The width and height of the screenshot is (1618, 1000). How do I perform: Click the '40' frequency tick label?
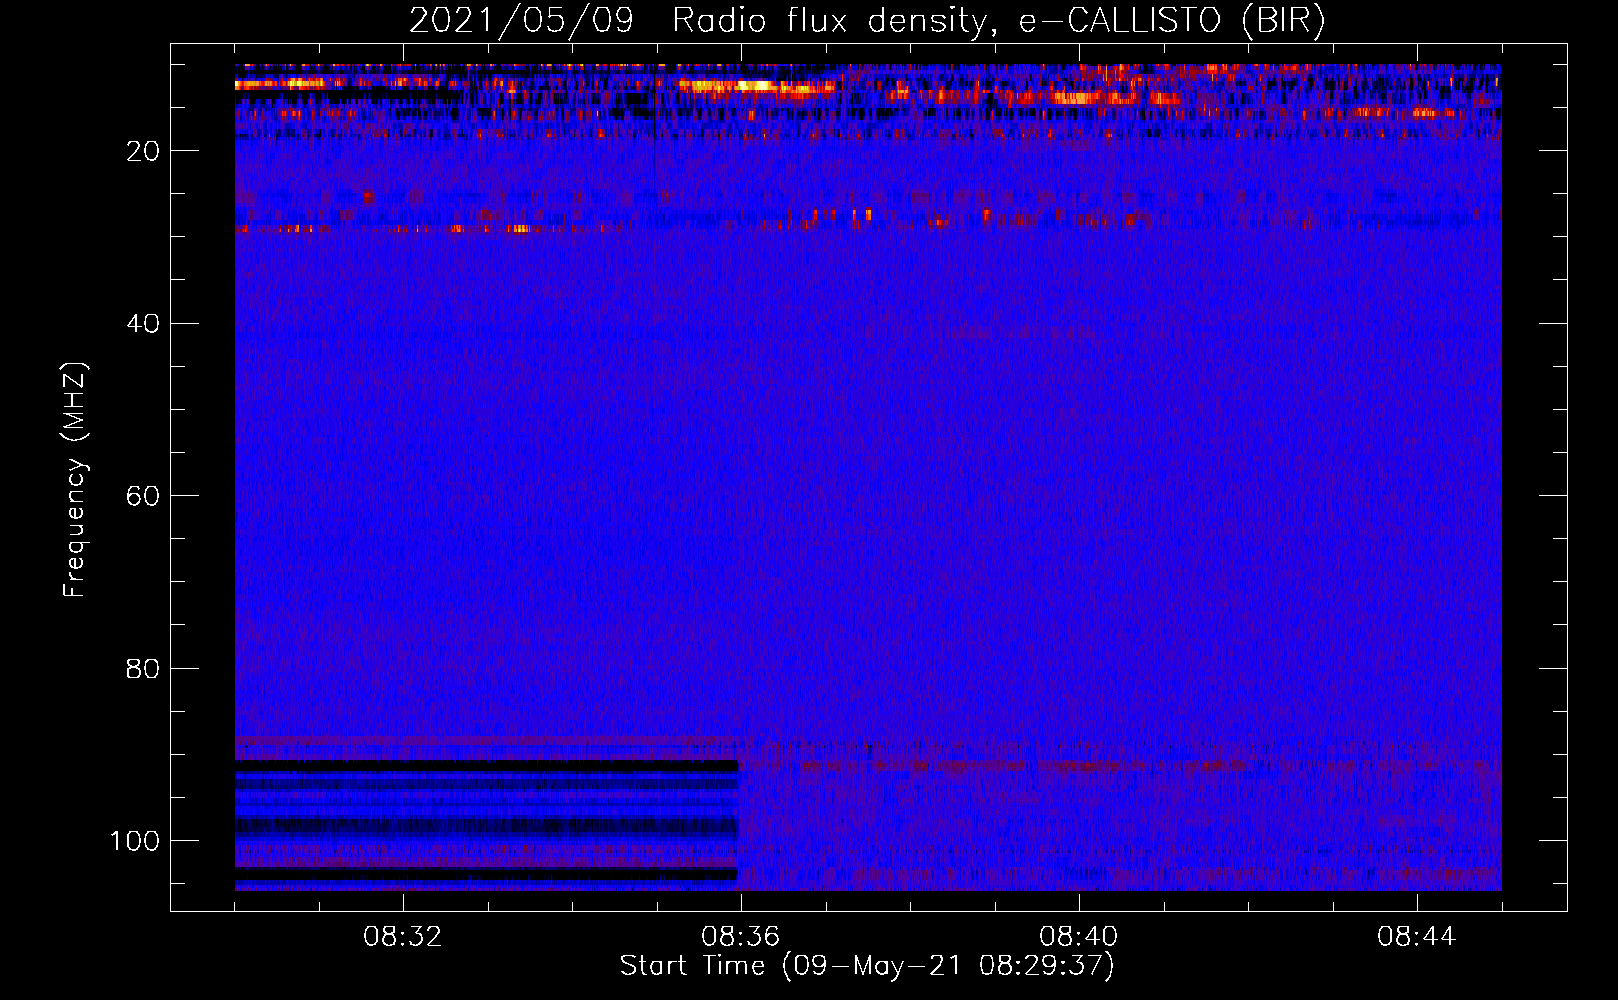click(x=143, y=324)
